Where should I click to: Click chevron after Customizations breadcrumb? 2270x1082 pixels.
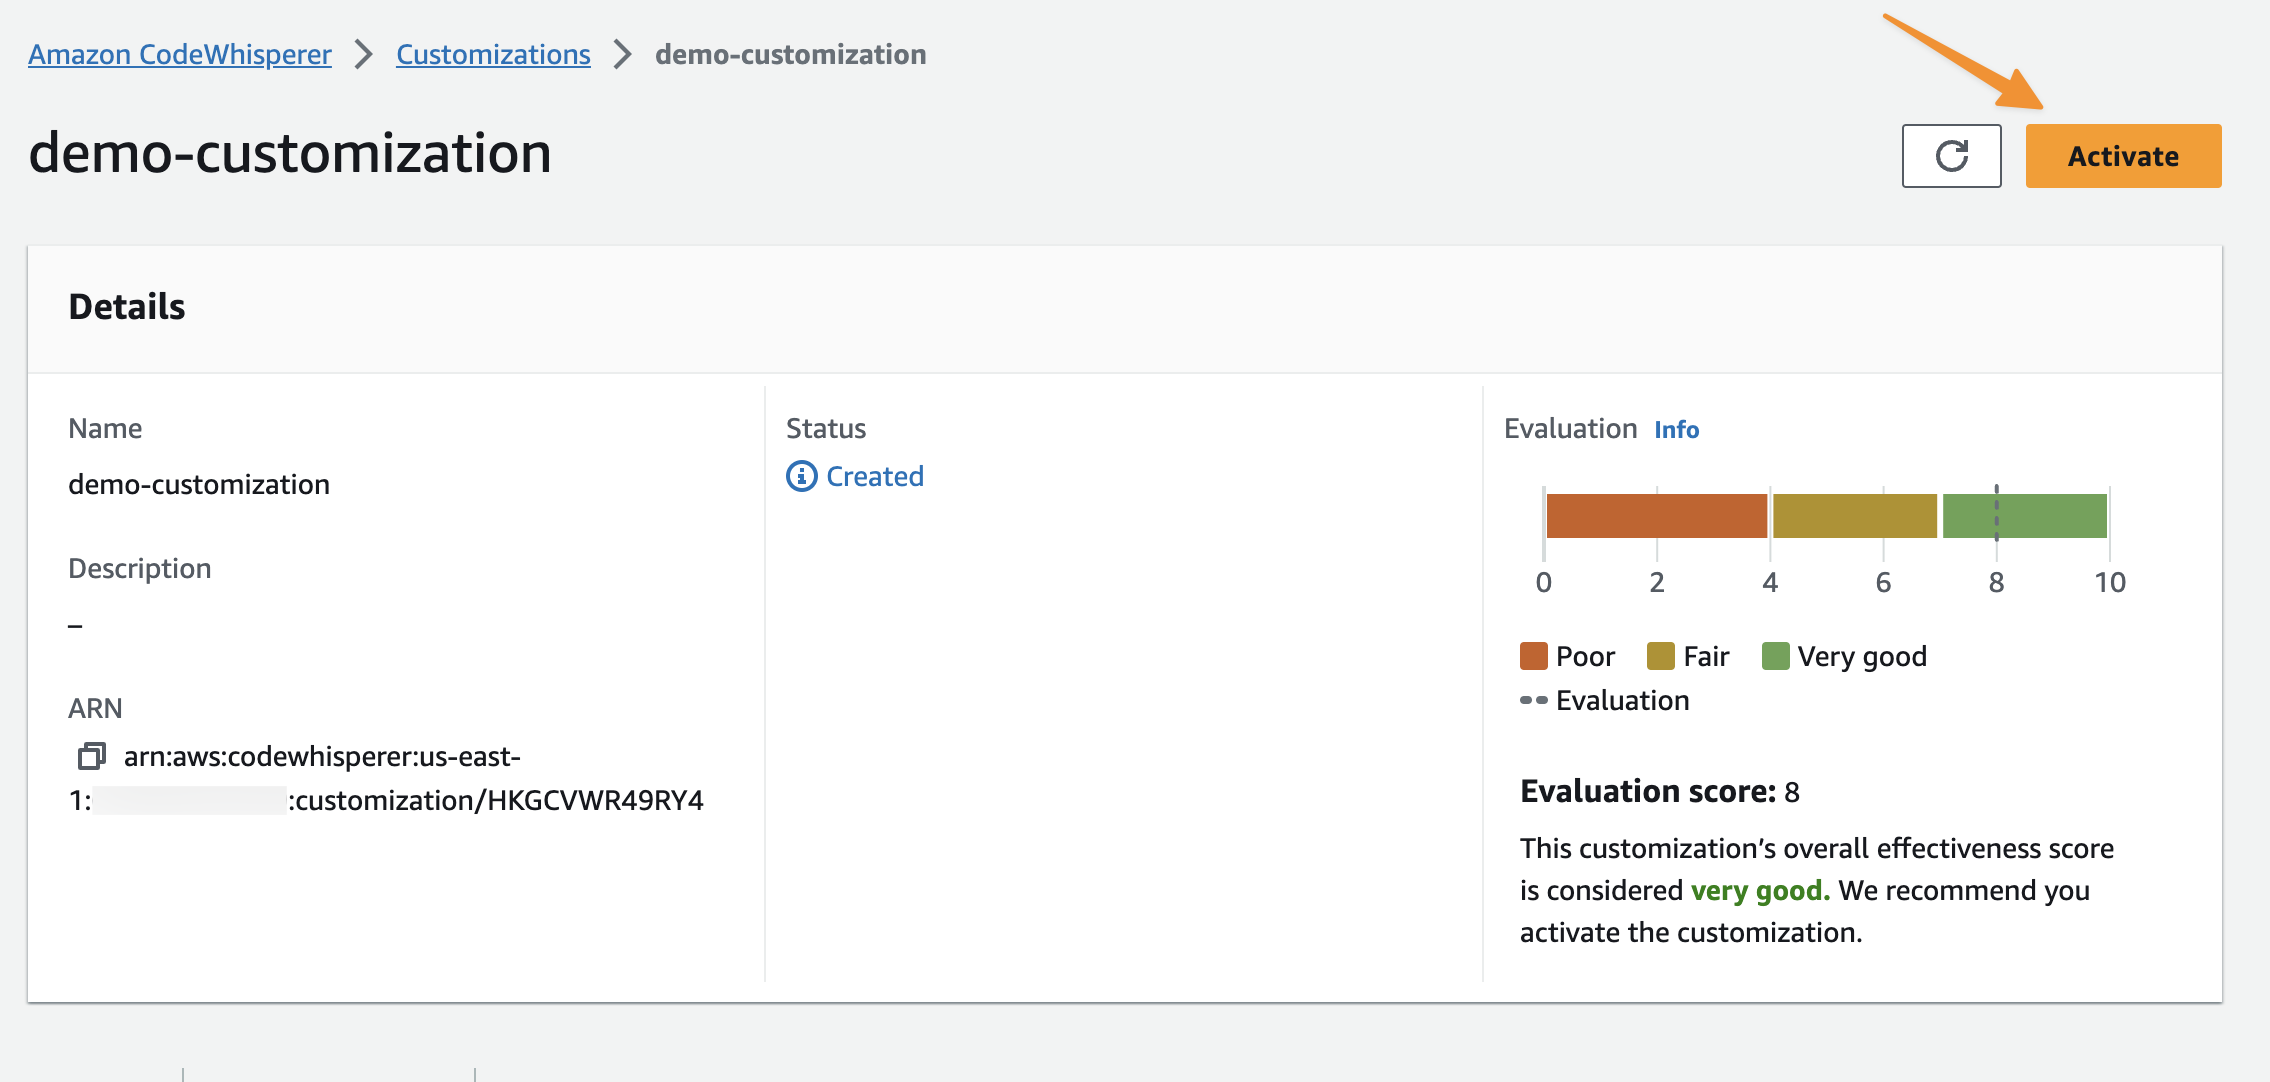pos(623,54)
